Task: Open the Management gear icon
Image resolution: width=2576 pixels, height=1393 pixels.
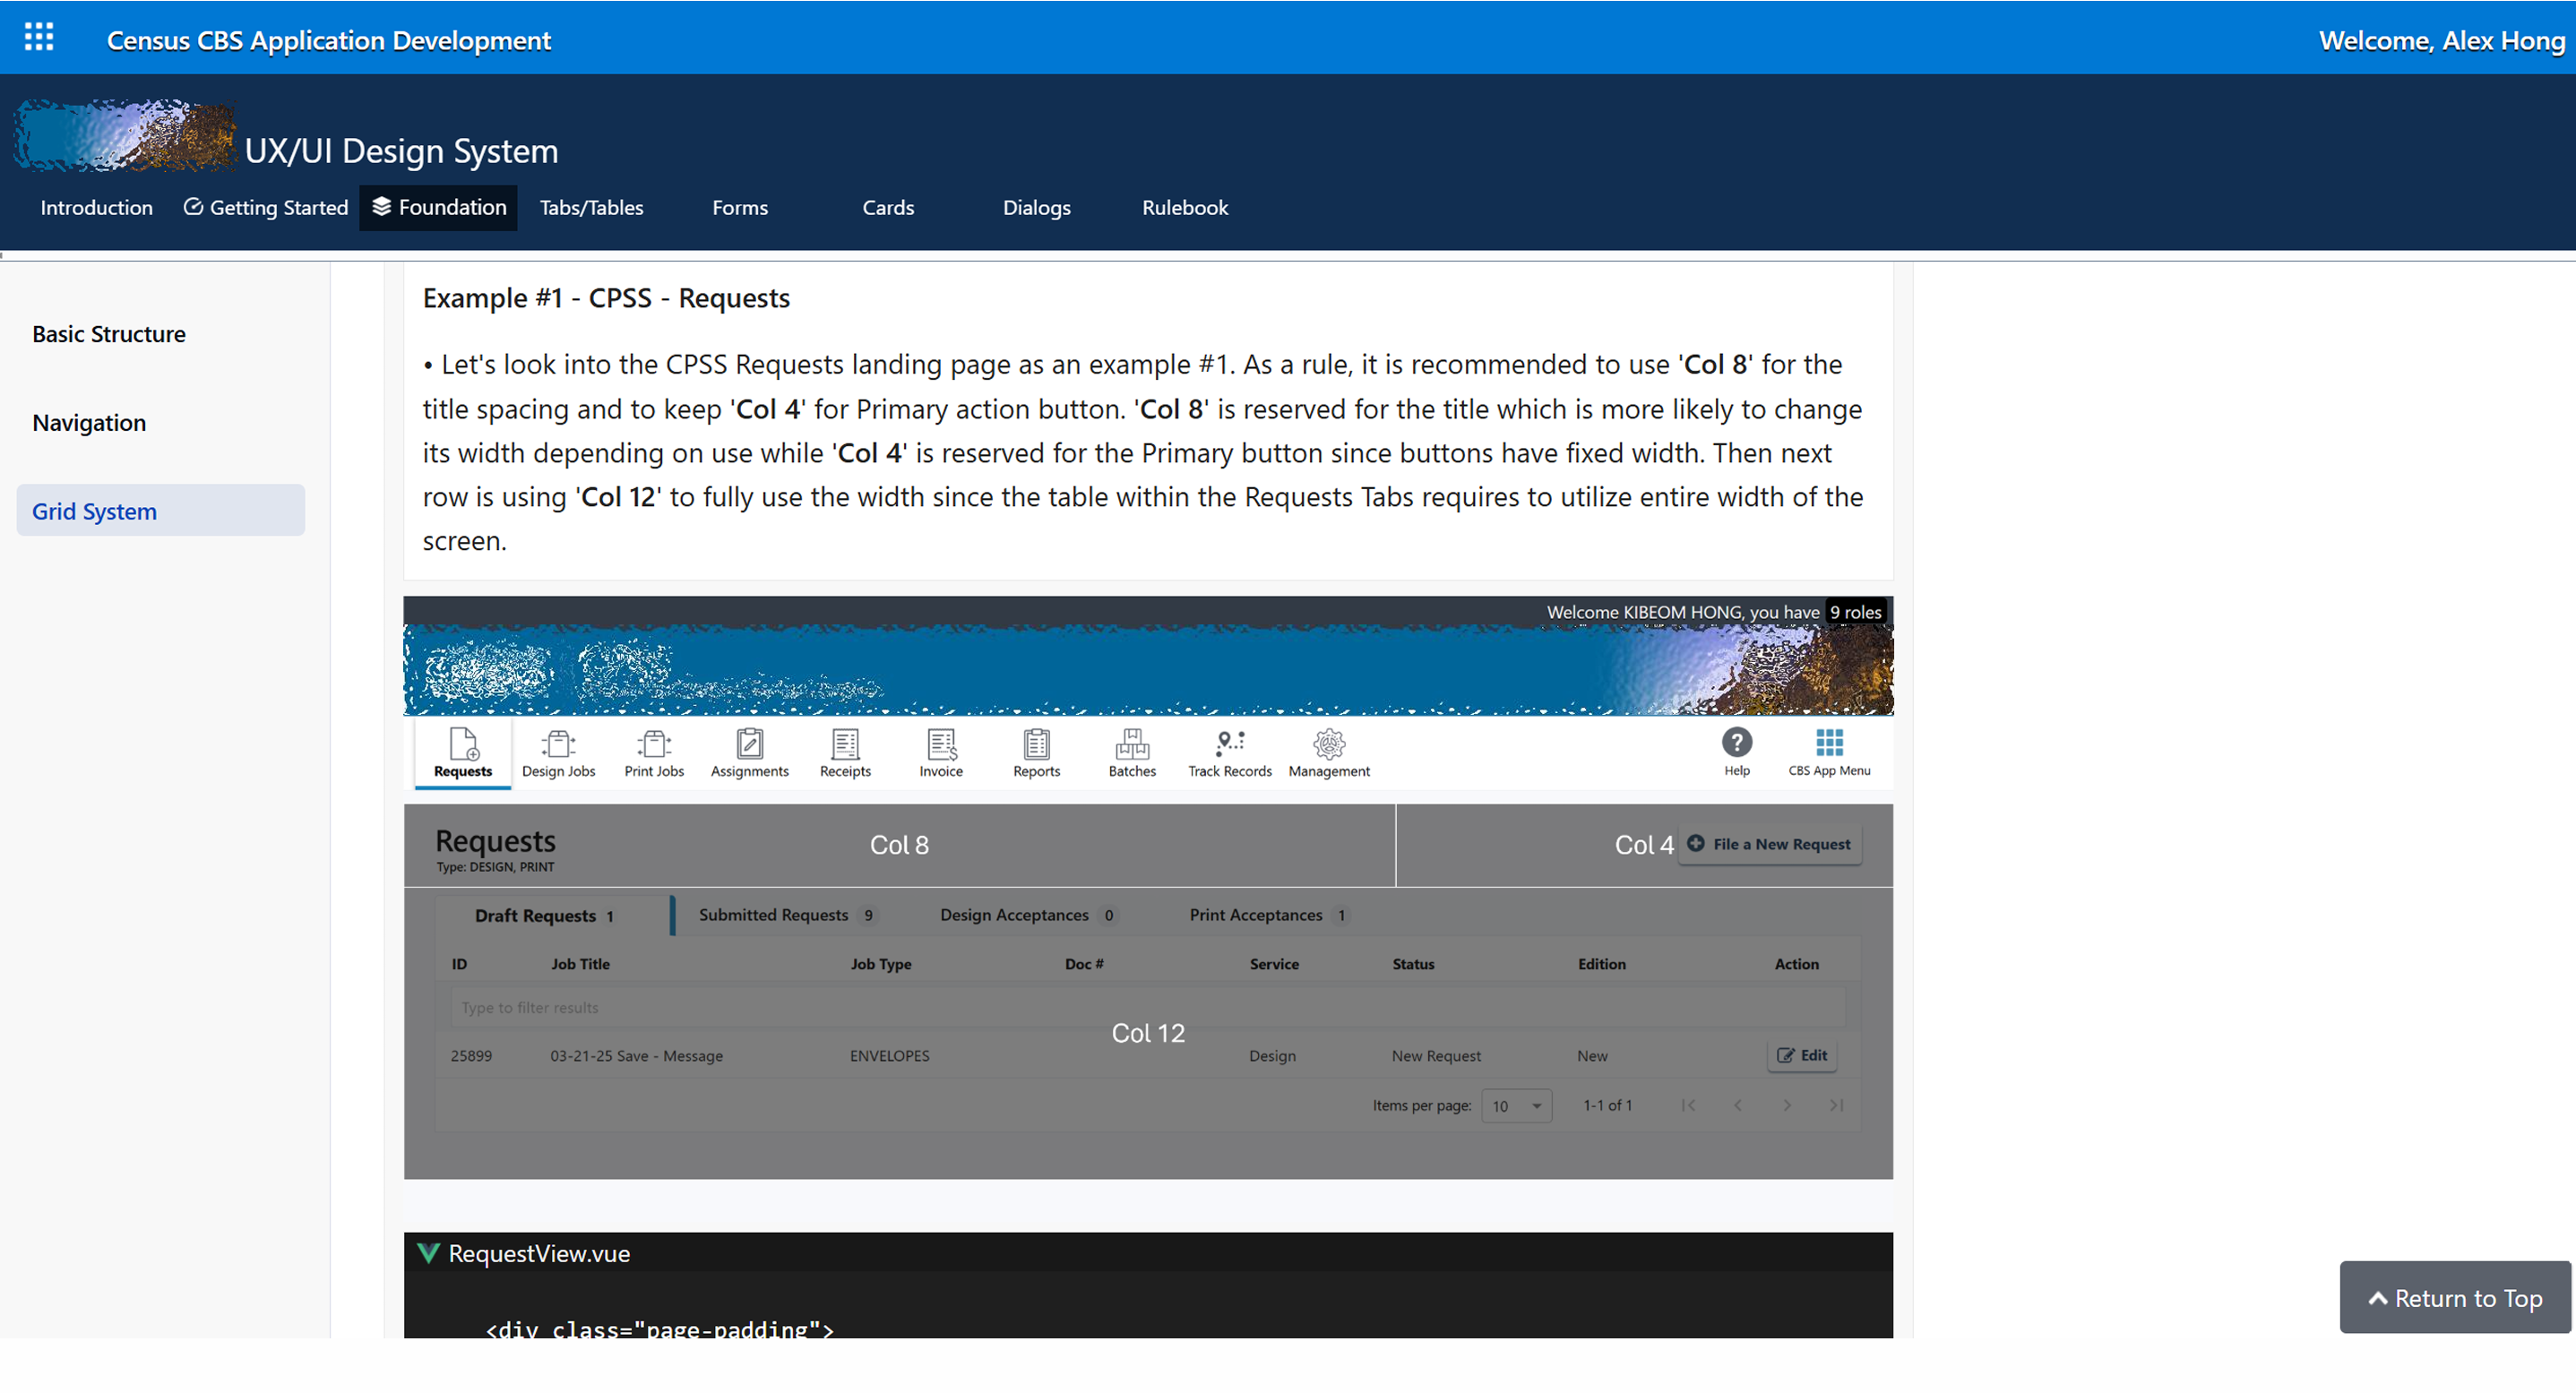Action: click(1329, 743)
